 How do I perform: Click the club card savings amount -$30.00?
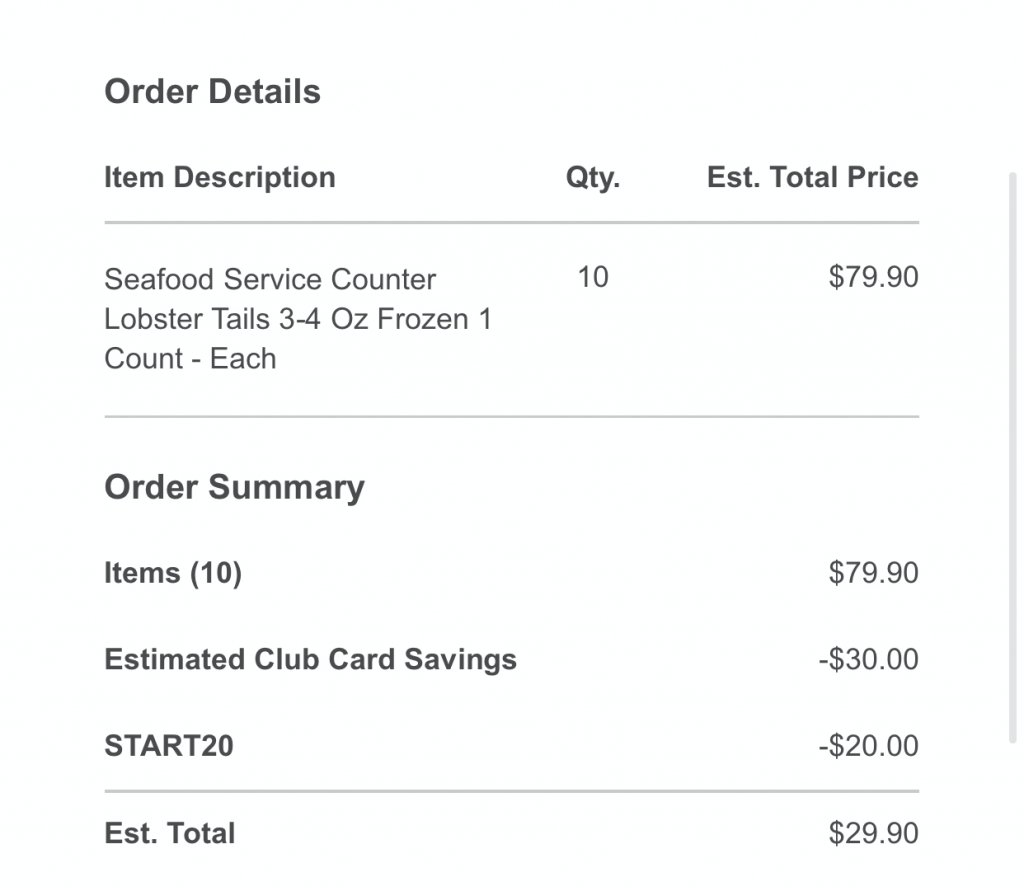(x=868, y=660)
